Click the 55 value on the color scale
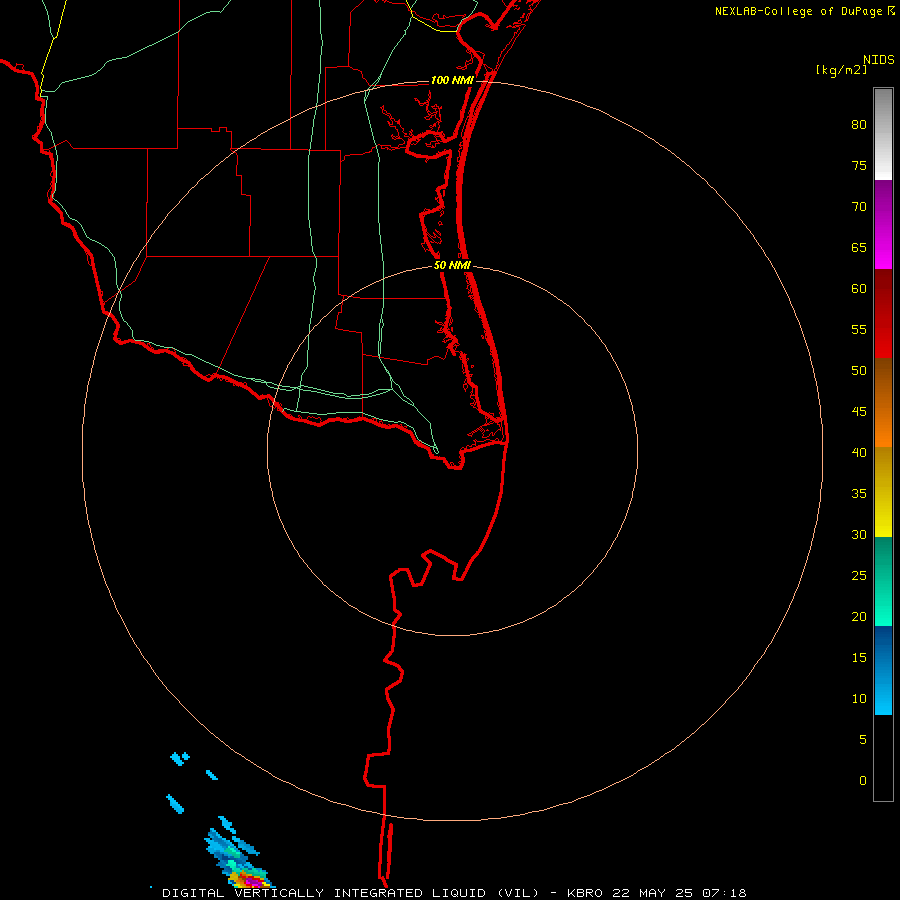This screenshot has width=900, height=900. [x=859, y=329]
